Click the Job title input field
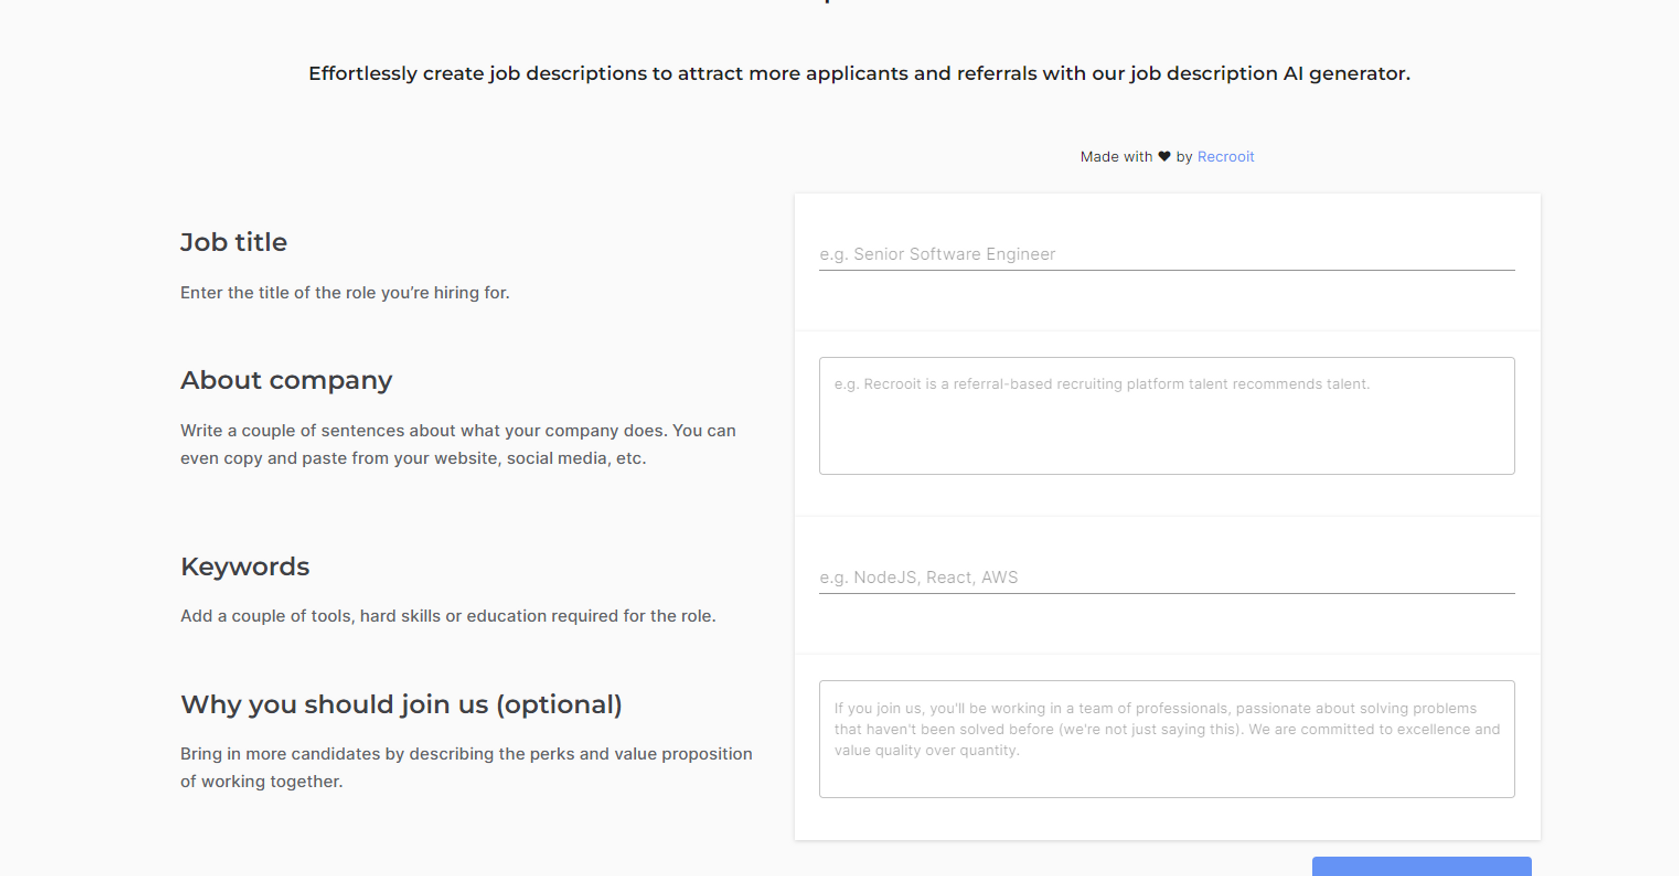The image size is (1679, 876). (1166, 254)
